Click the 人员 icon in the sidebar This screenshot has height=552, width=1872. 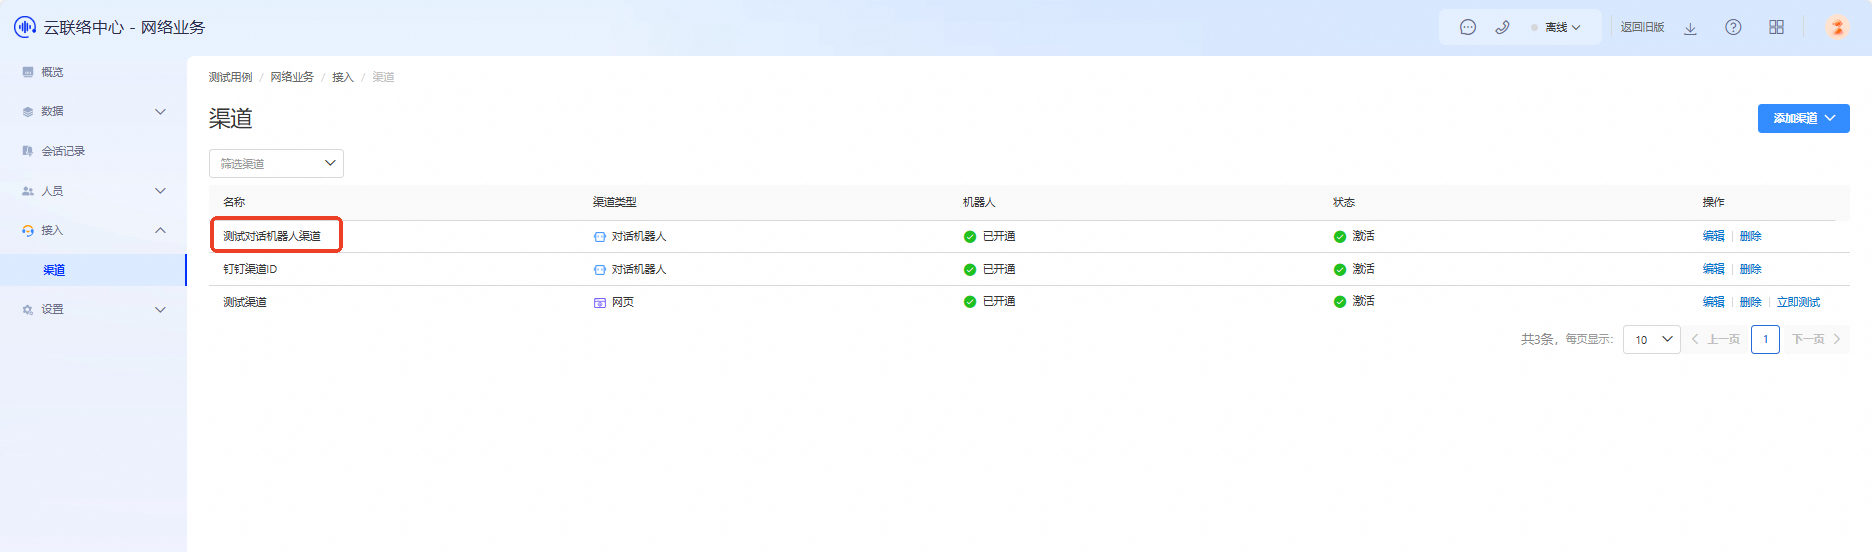28,191
